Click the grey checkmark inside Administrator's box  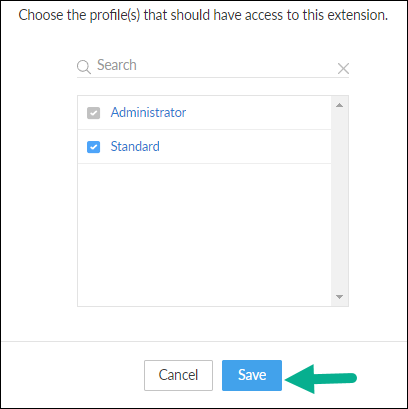pyautogui.click(x=93, y=113)
